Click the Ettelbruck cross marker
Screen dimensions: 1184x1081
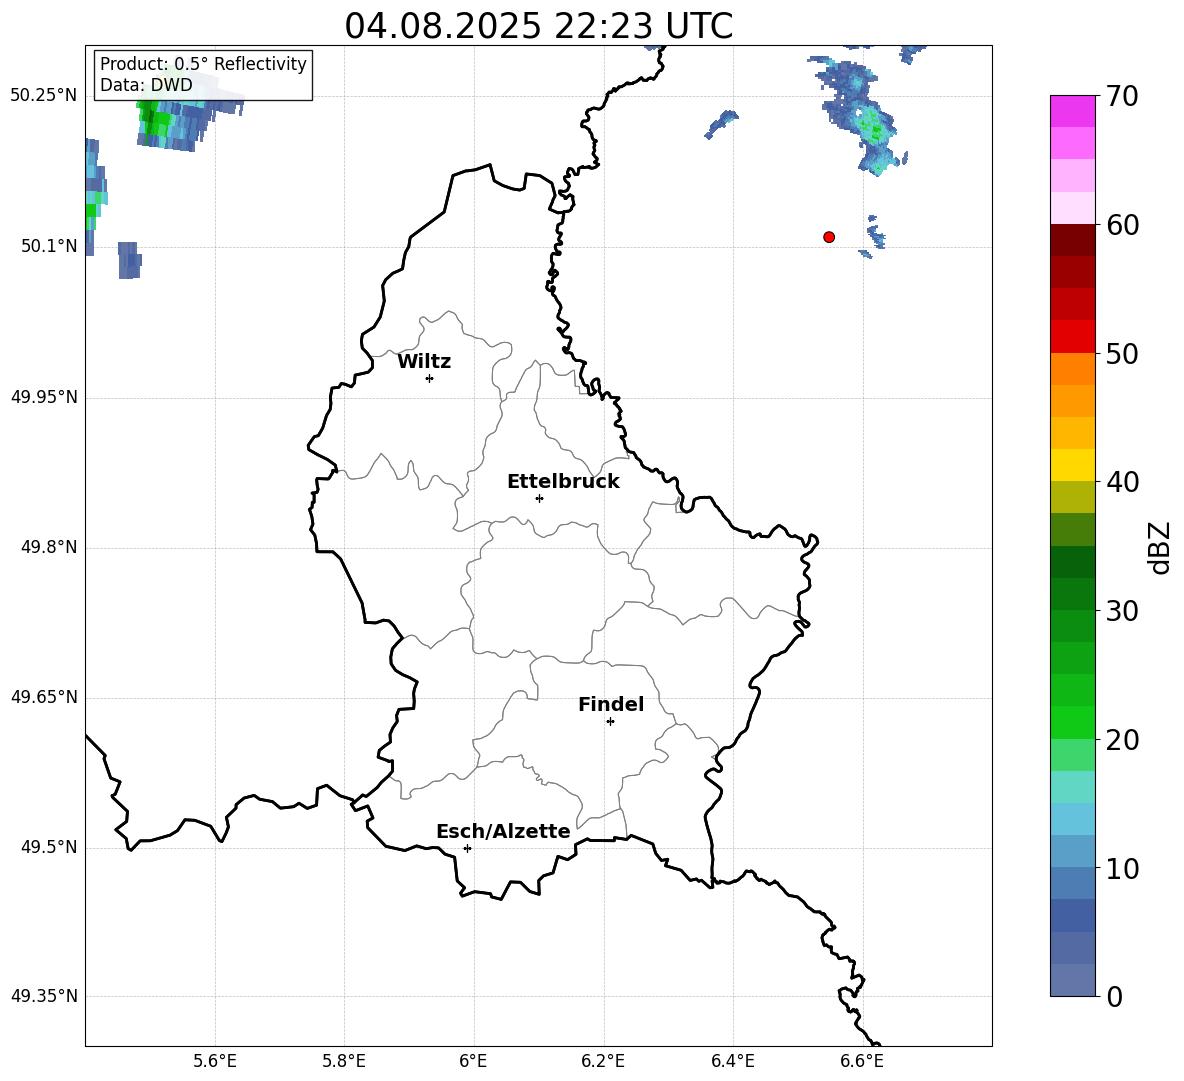[539, 498]
